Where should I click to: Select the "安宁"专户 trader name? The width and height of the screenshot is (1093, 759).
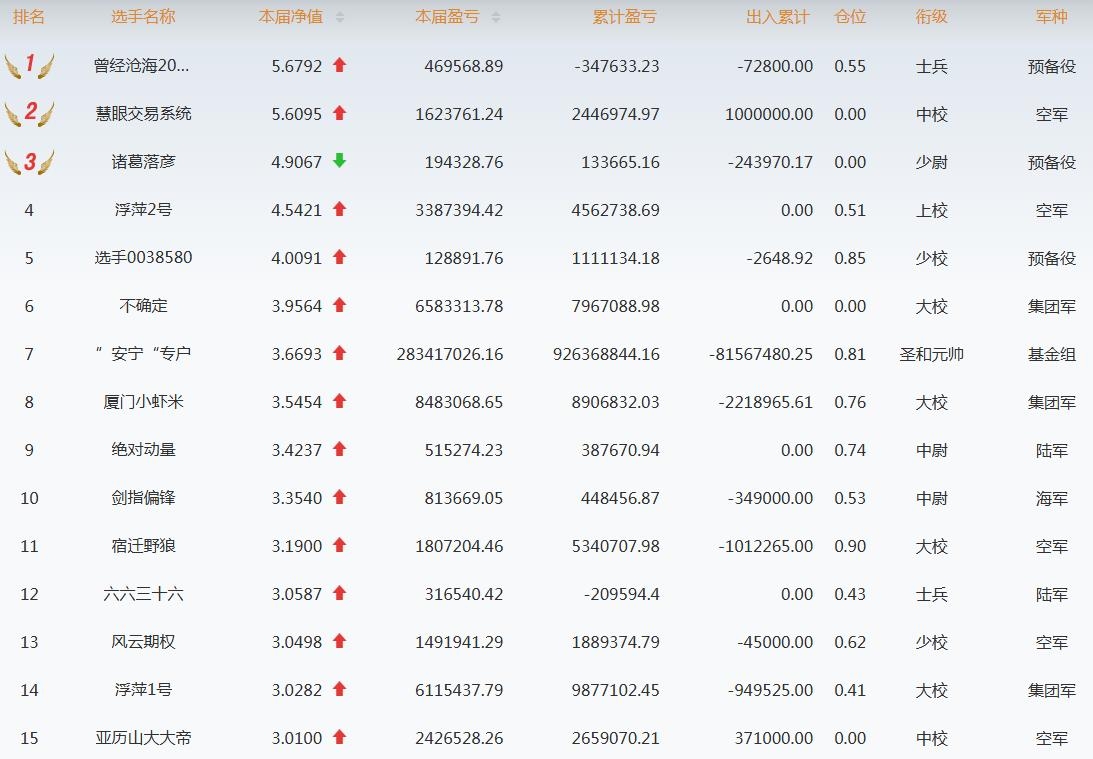click(x=143, y=354)
